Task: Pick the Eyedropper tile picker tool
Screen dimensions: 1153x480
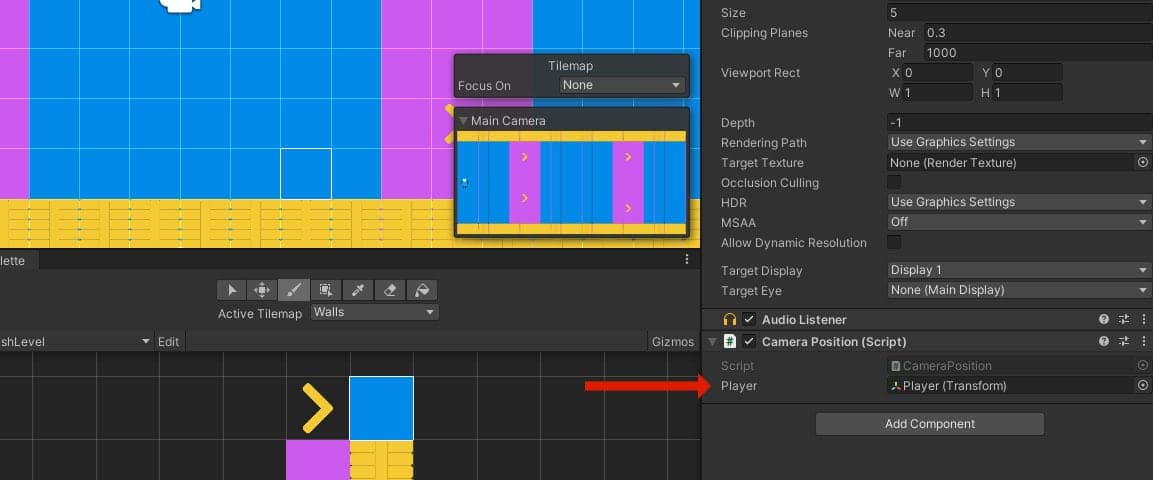Action: pos(358,290)
